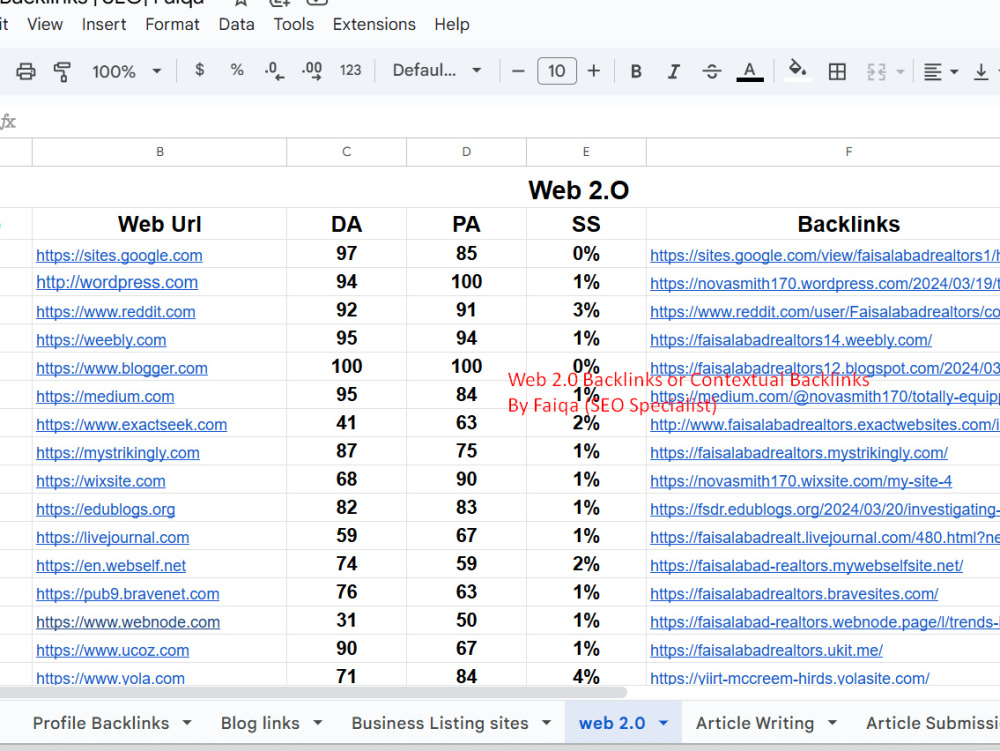Image resolution: width=1000 pixels, height=751 pixels.
Task: Switch to Profile Backlinks sheet tab
Action: [x=101, y=723]
